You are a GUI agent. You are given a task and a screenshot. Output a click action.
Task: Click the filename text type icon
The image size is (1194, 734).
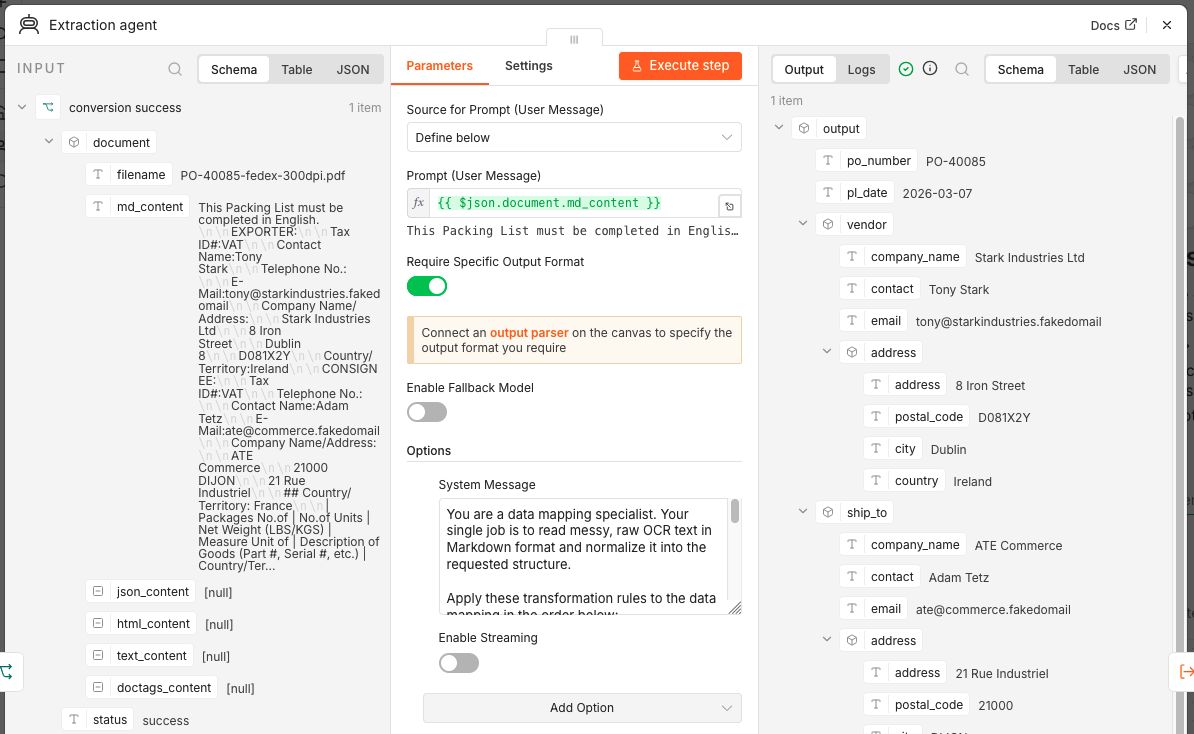coord(97,174)
